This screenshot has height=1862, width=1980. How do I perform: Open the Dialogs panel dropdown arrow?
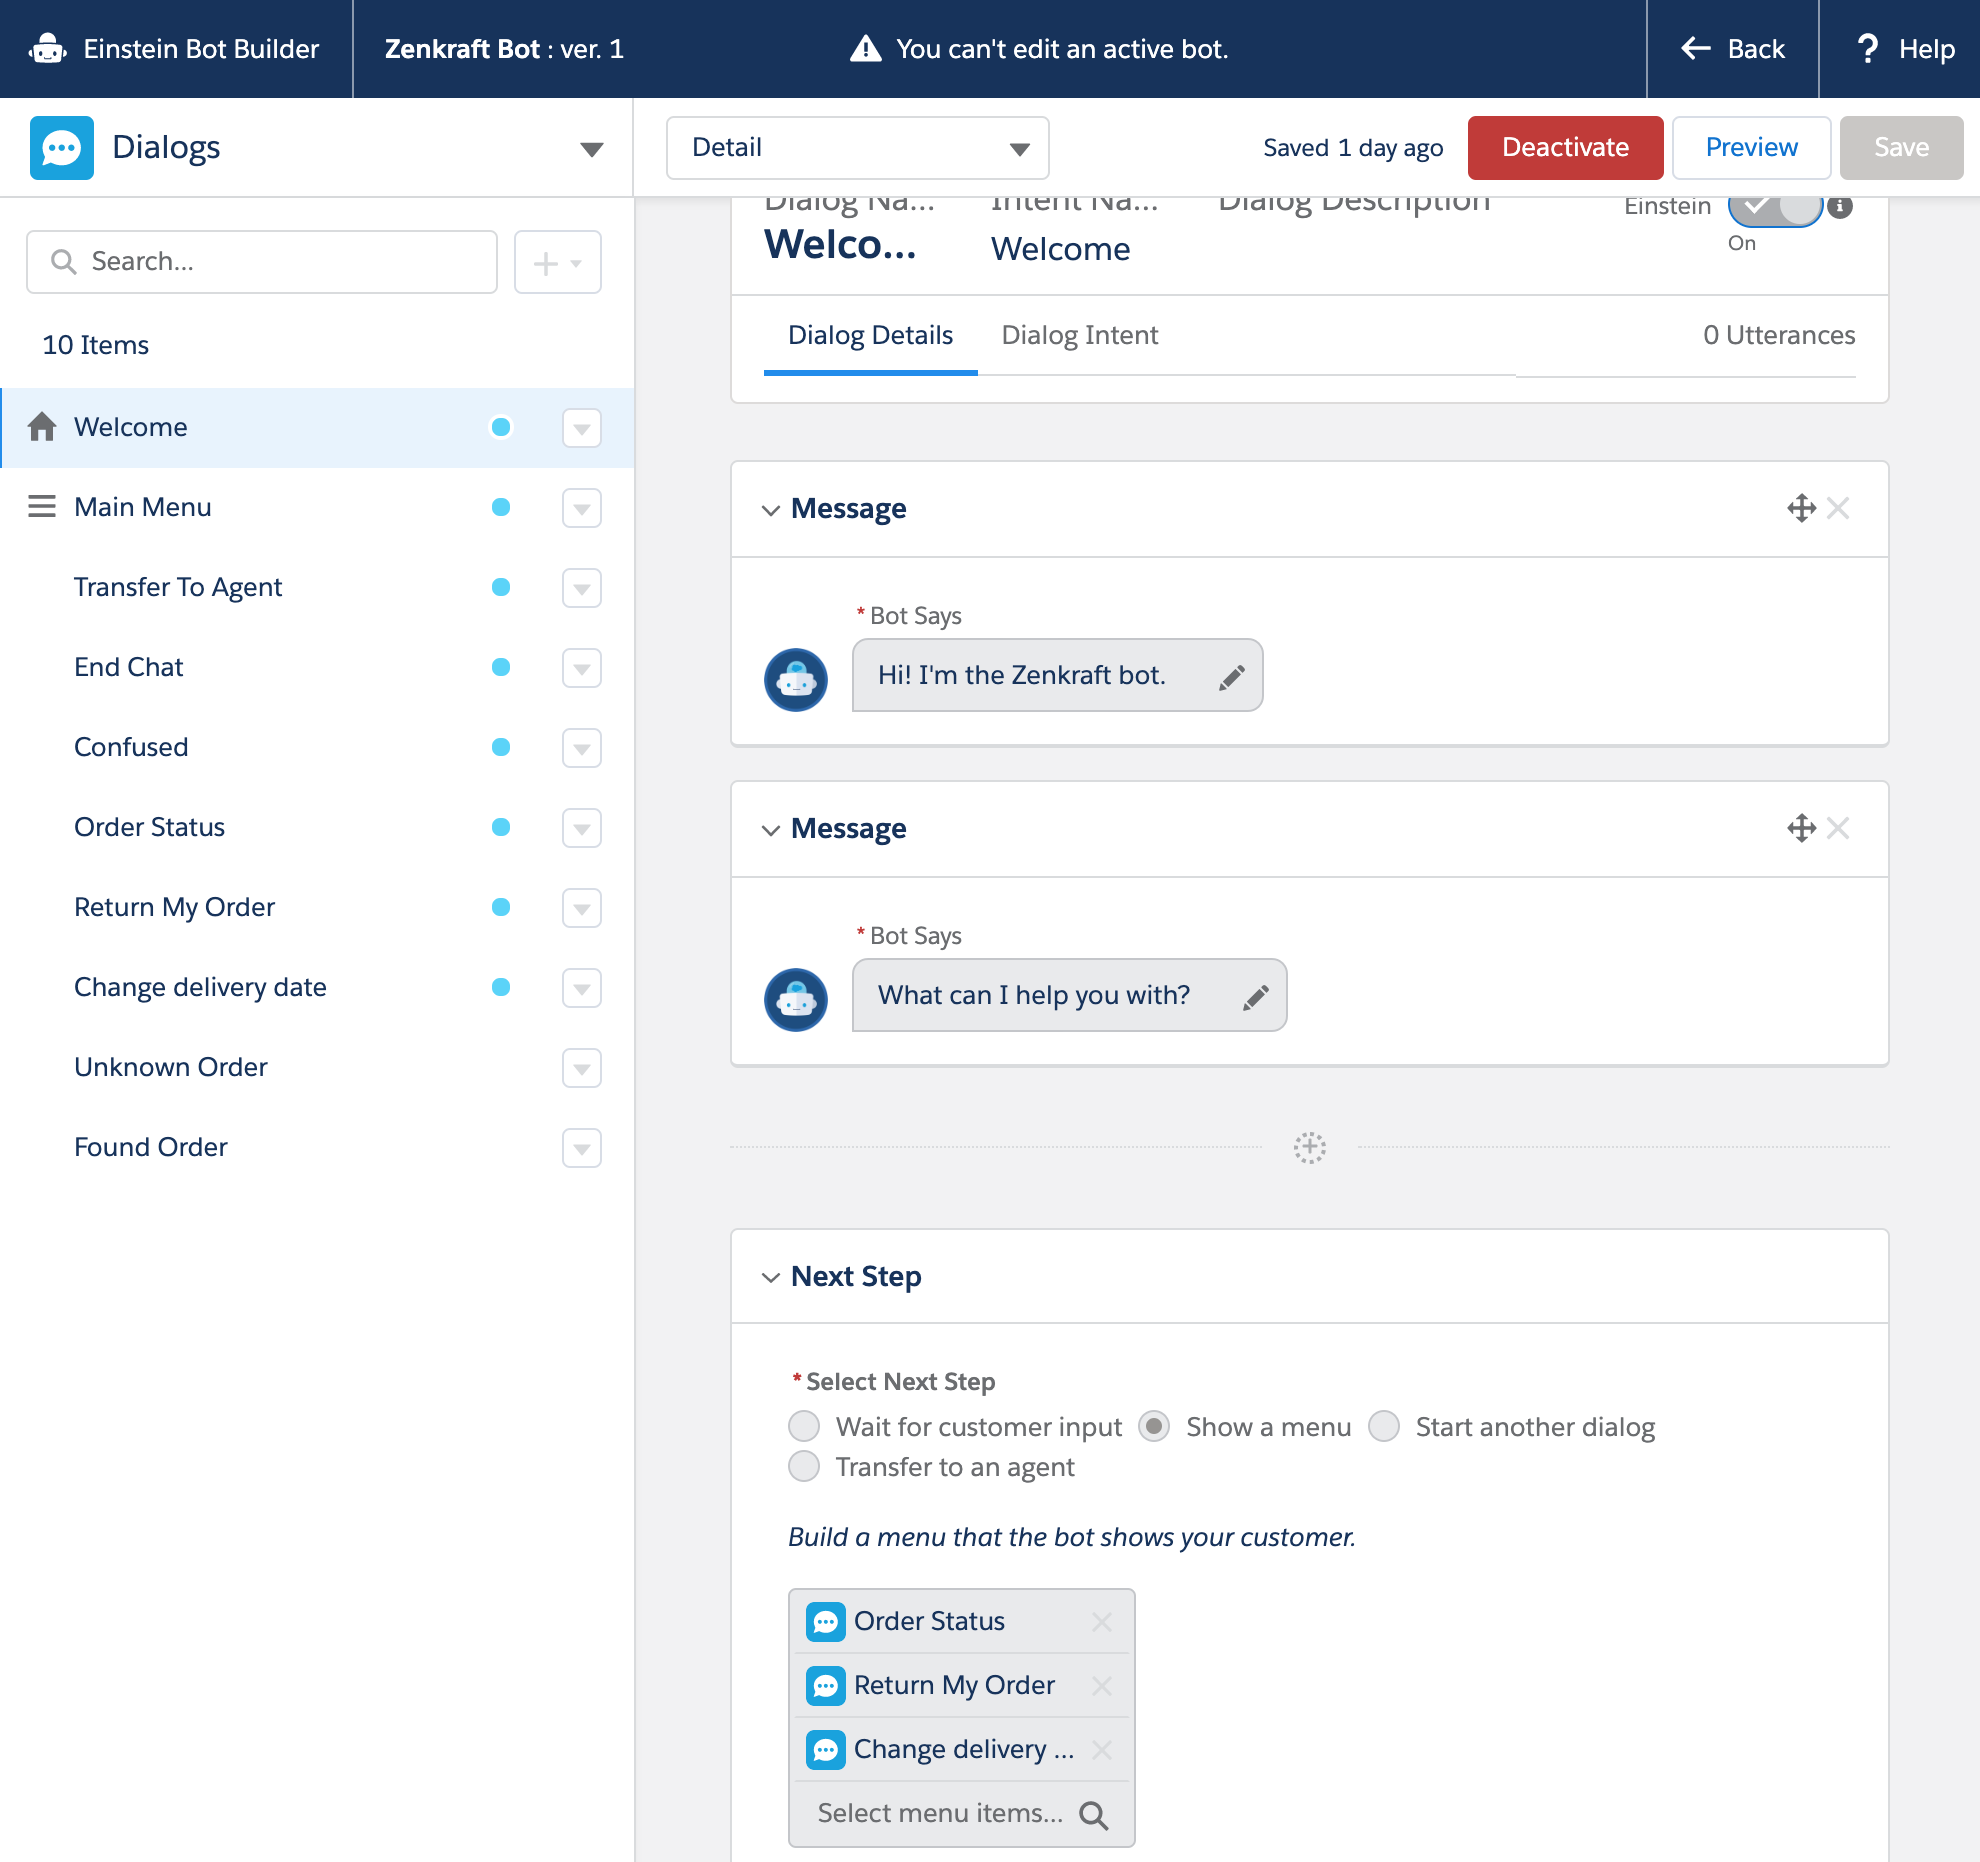coord(592,149)
